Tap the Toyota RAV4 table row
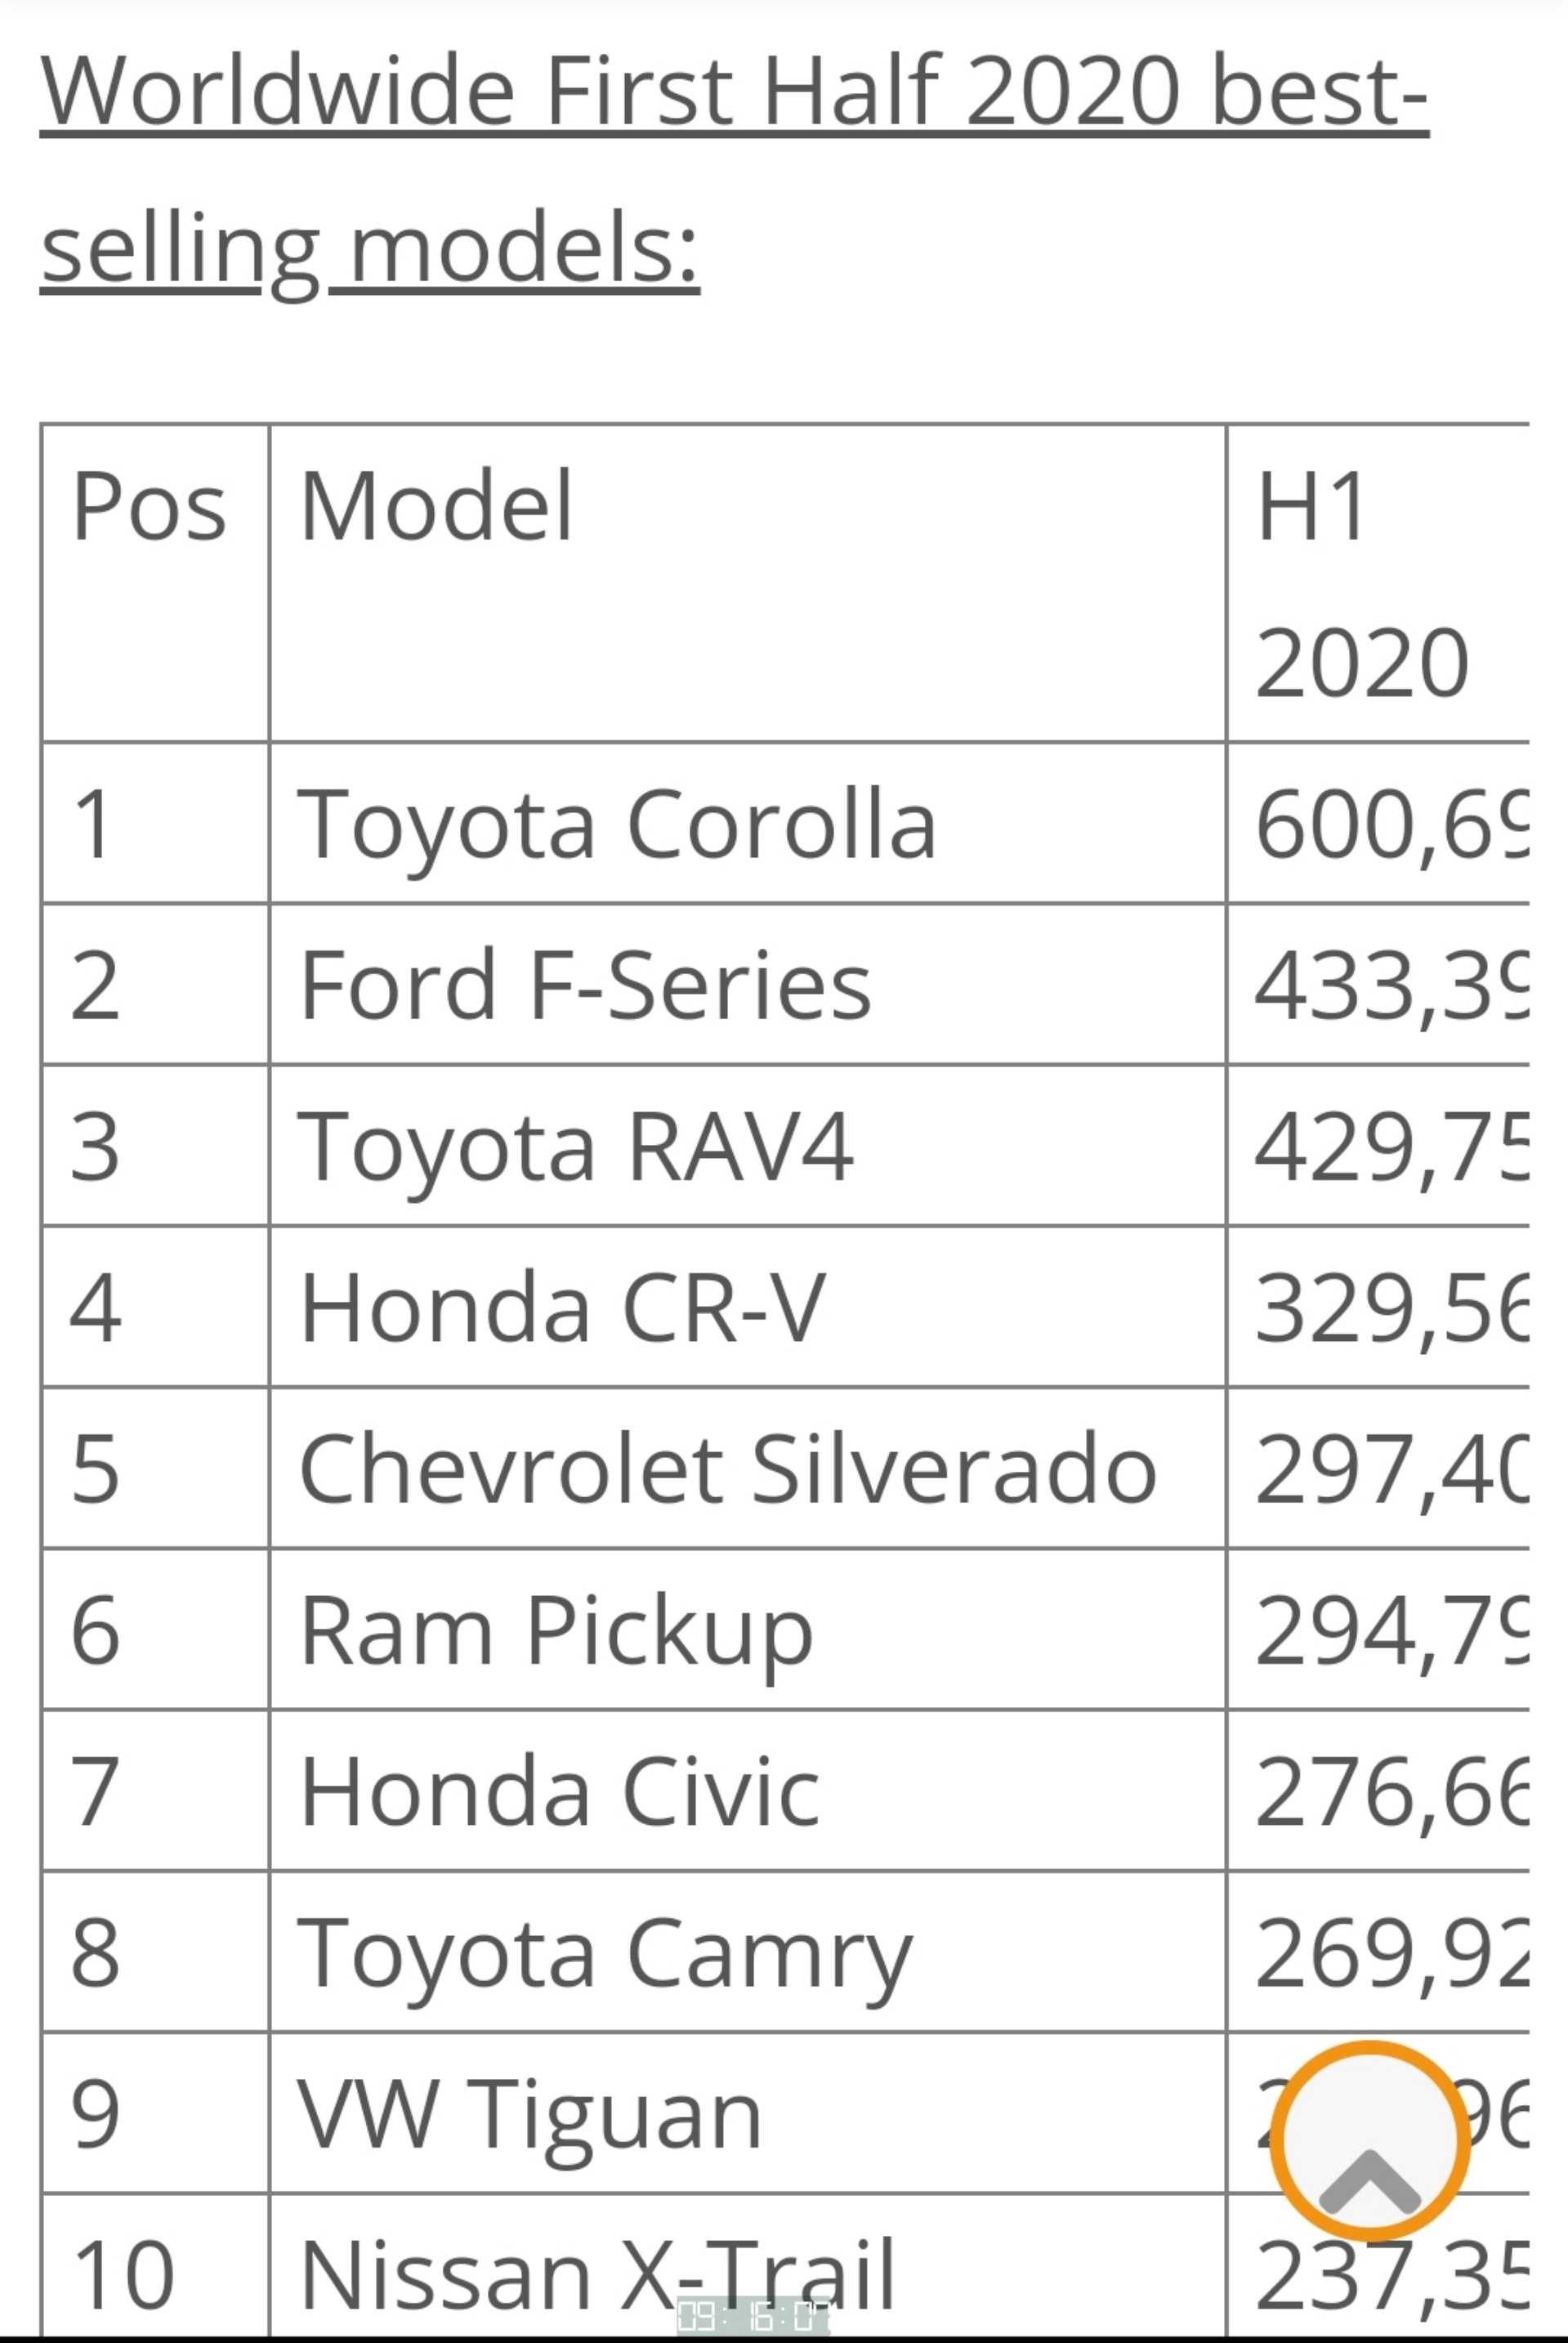This screenshot has width=1568, height=2343. point(785,1146)
